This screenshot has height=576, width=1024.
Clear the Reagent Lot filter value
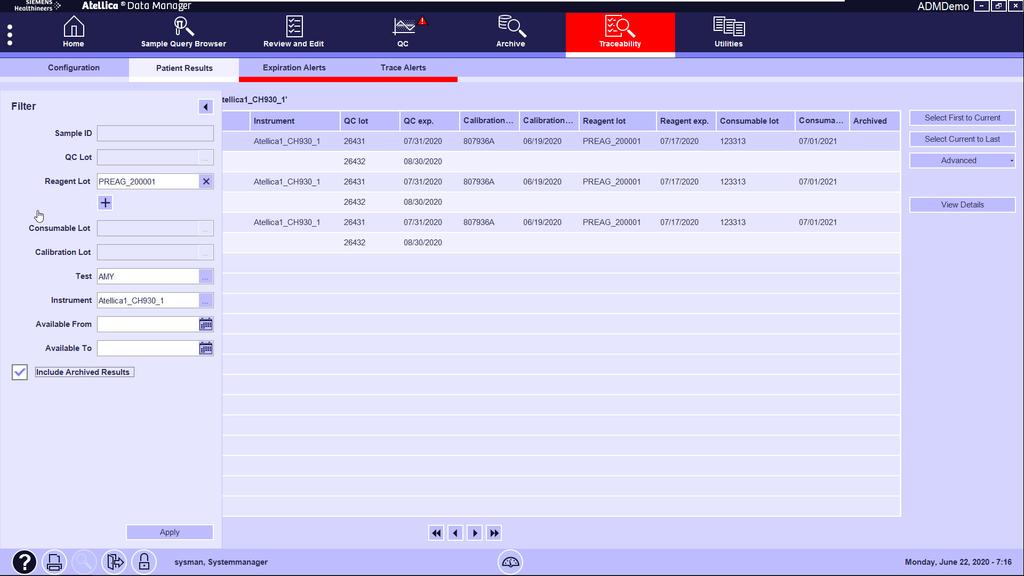click(206, 182)
